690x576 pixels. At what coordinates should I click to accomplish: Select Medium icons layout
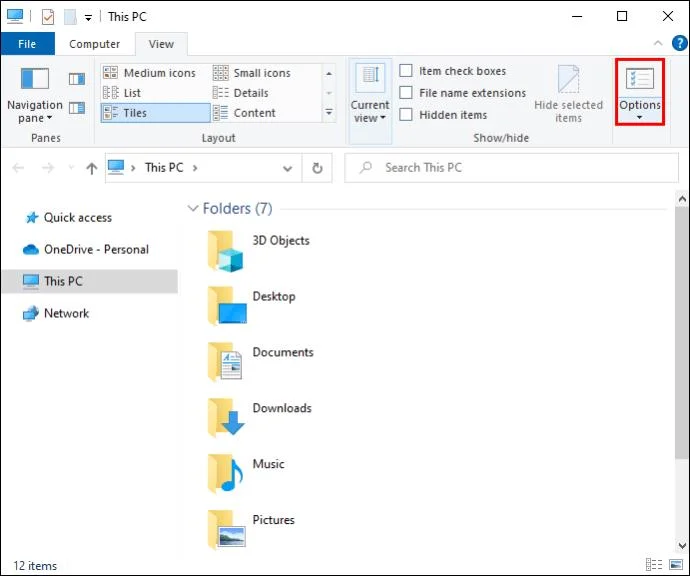(x=150, y=73)
